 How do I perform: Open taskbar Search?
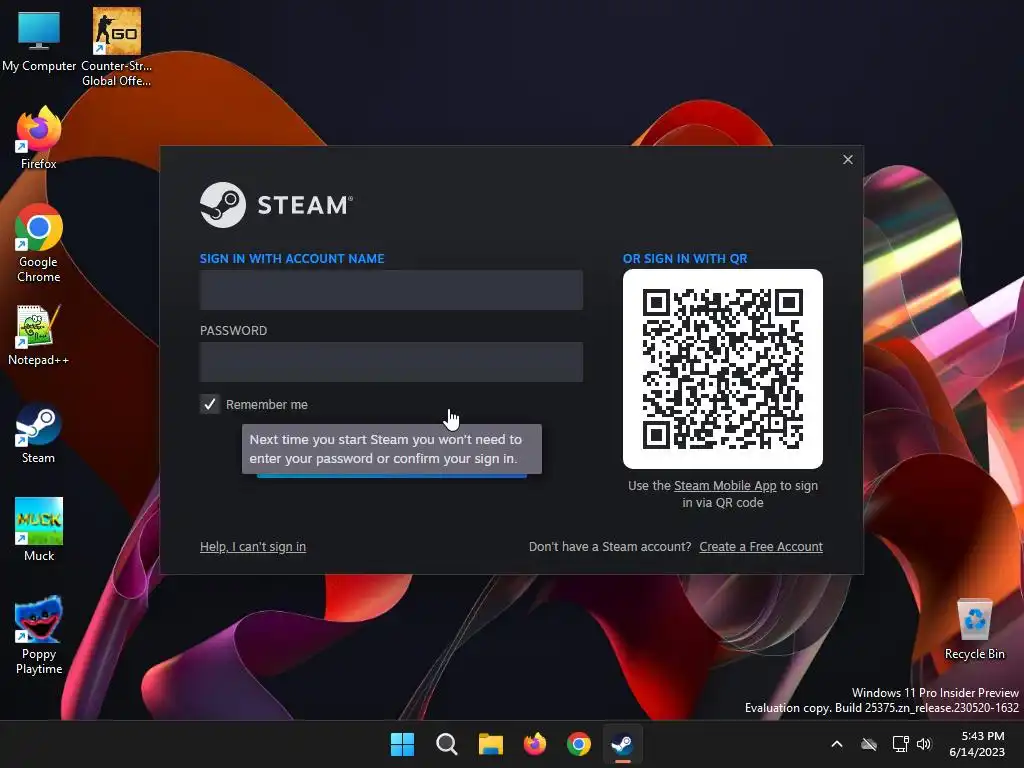pyautogui.click(x=447, y=744)
